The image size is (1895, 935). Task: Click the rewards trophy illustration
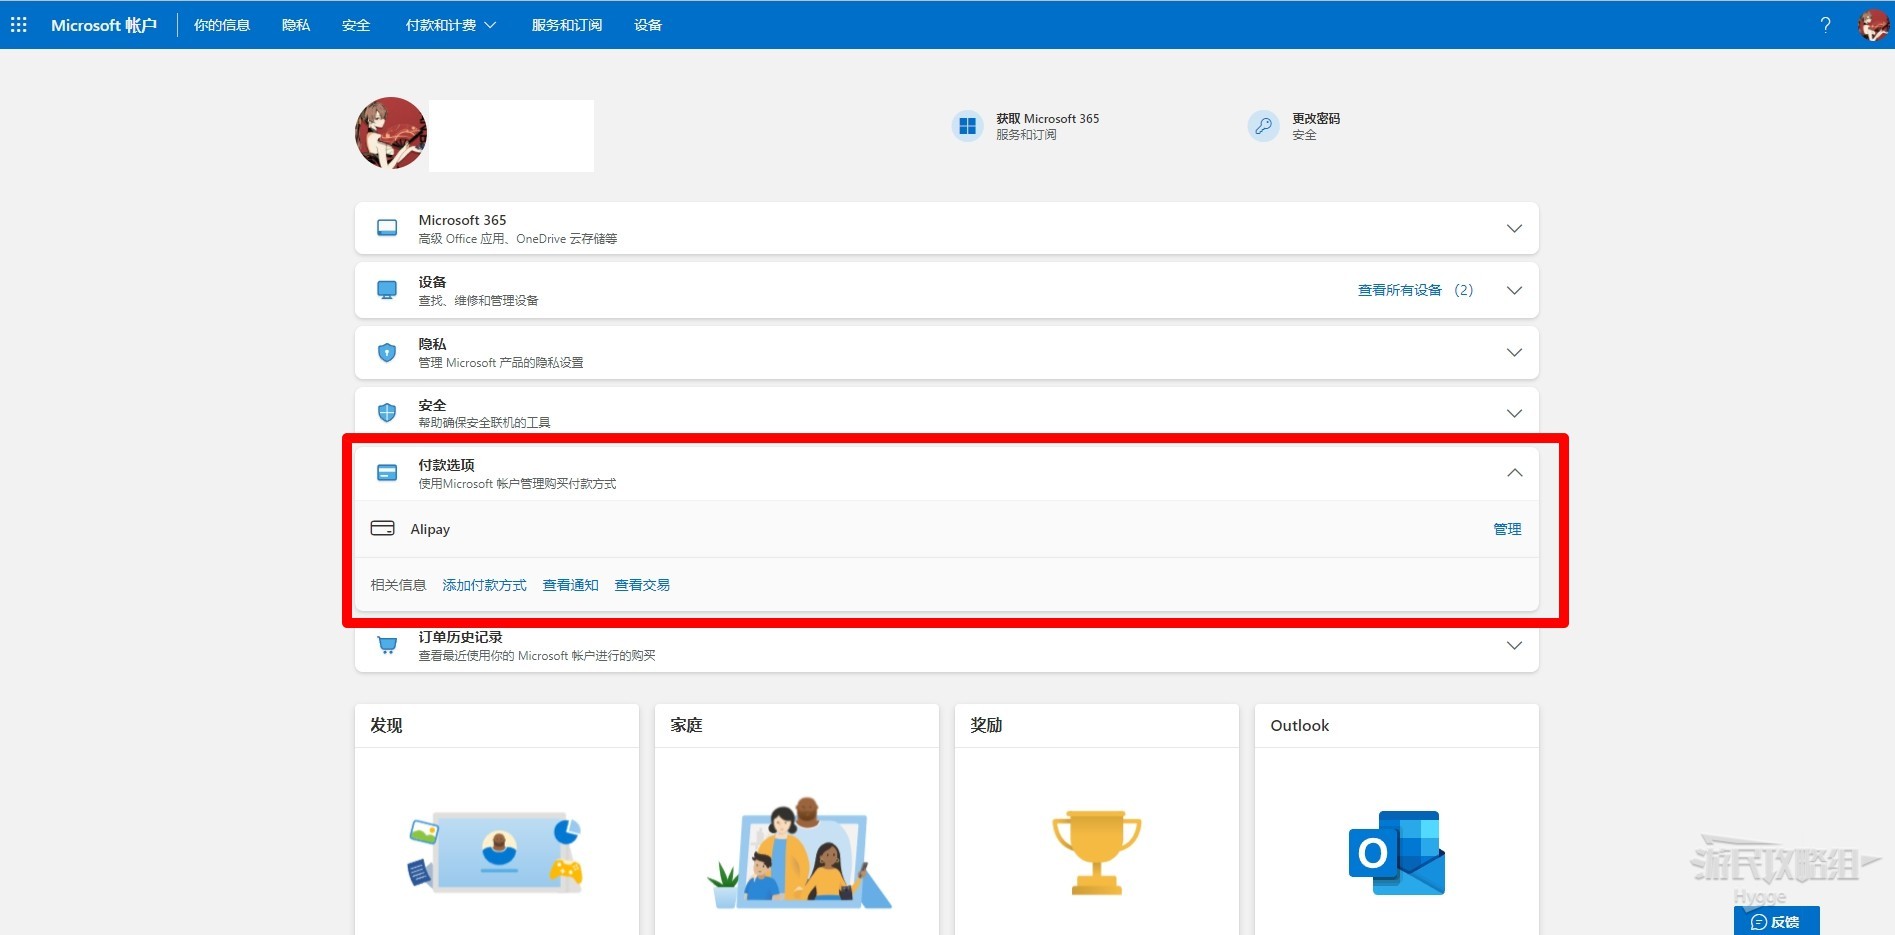pos(1097,852)
